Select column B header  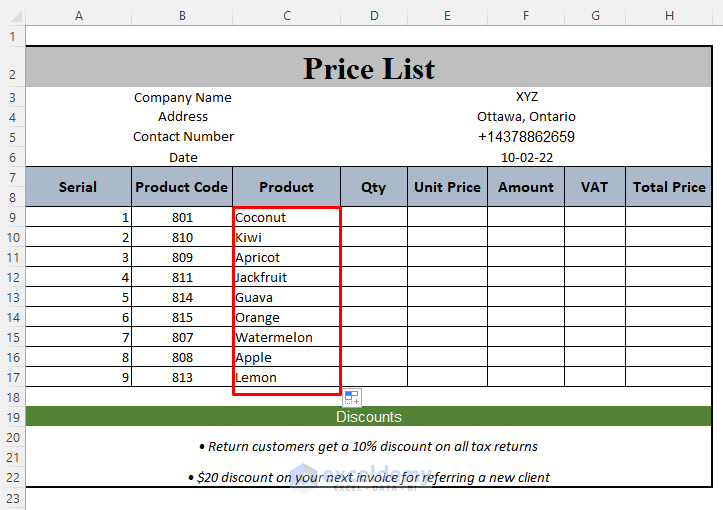click(x=182, y=16)
